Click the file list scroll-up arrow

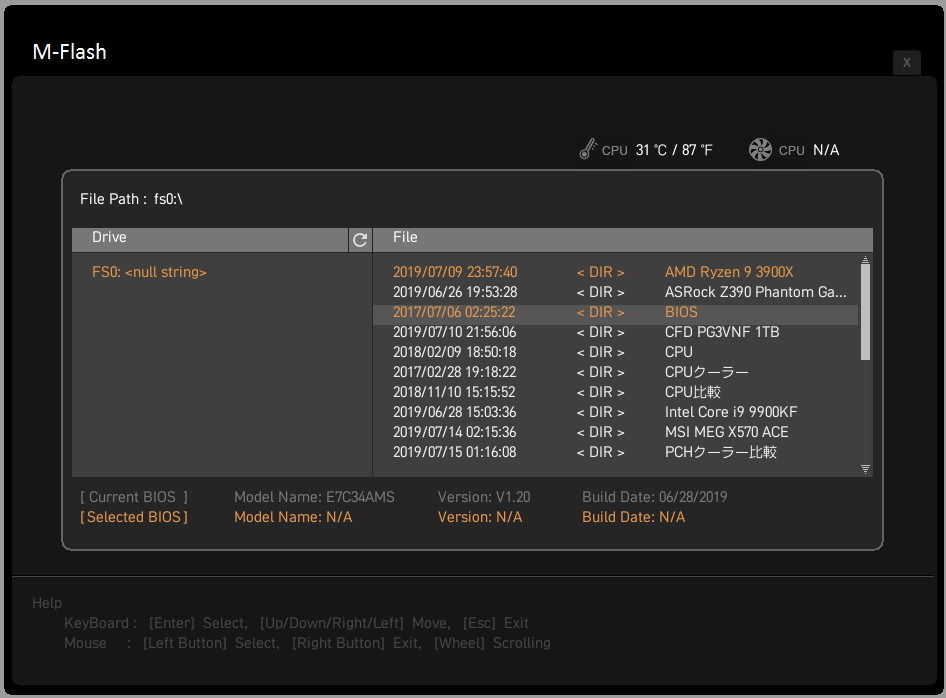[x=865, y=260]
